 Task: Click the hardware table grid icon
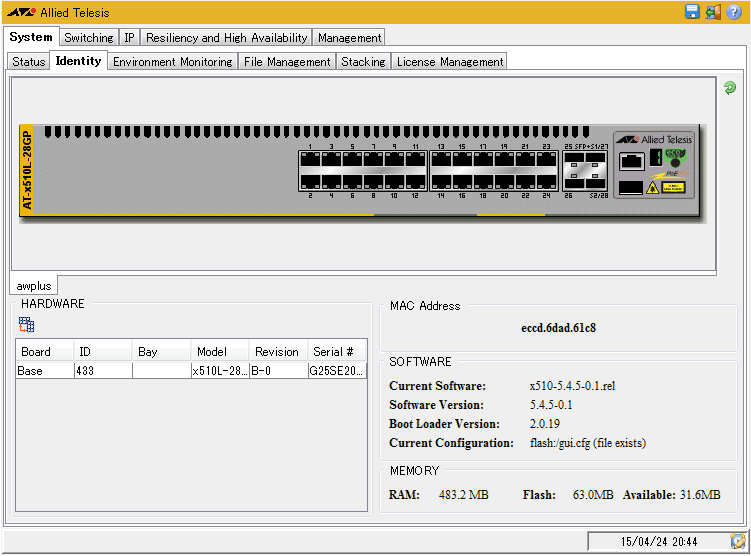point(27,324)
